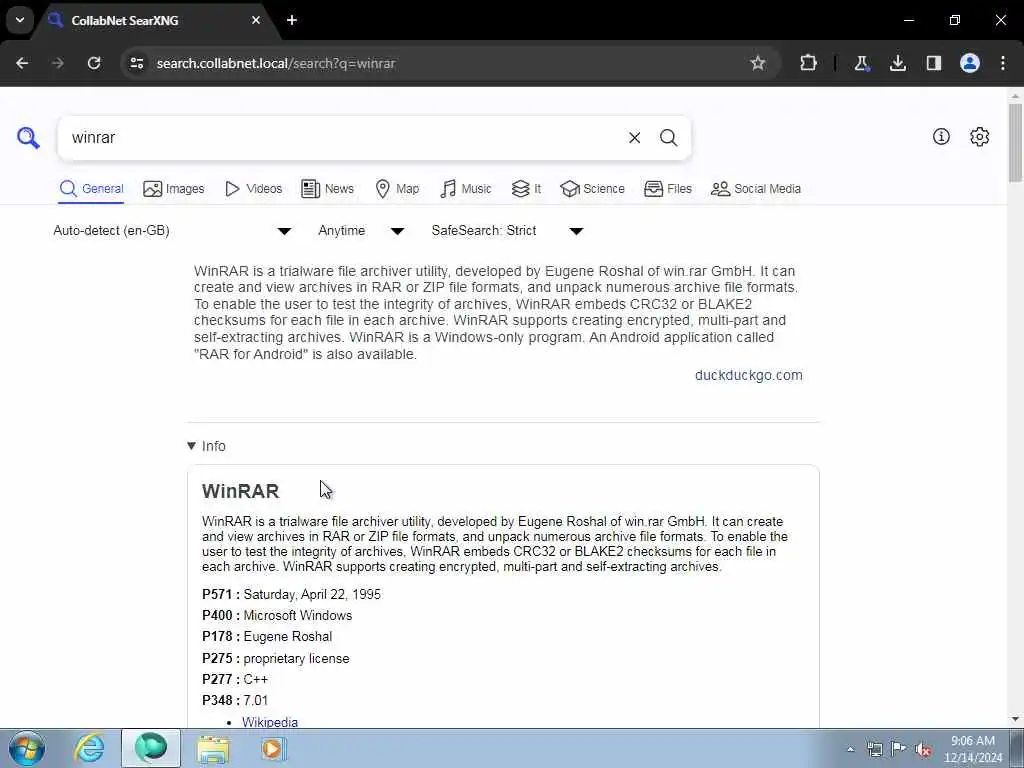Reload the current page
This screenshot has height=768, width=1024.
coord(94,63)
